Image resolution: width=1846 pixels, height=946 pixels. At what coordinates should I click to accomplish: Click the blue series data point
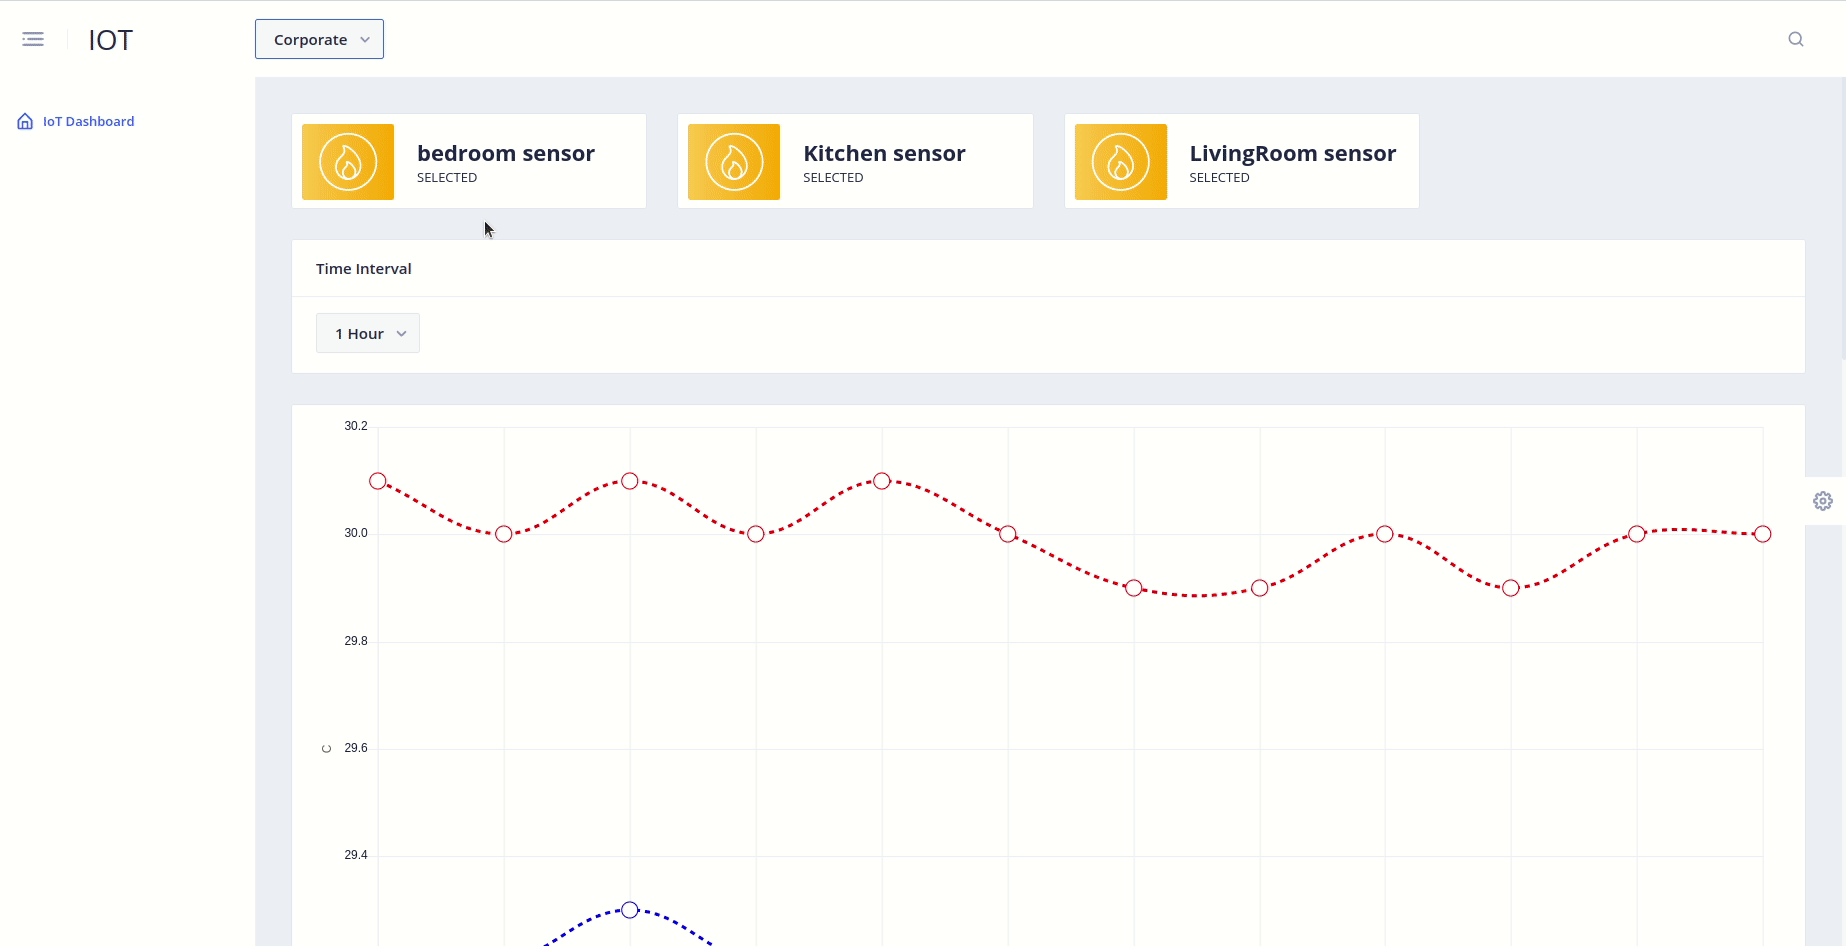click(630, 910)
